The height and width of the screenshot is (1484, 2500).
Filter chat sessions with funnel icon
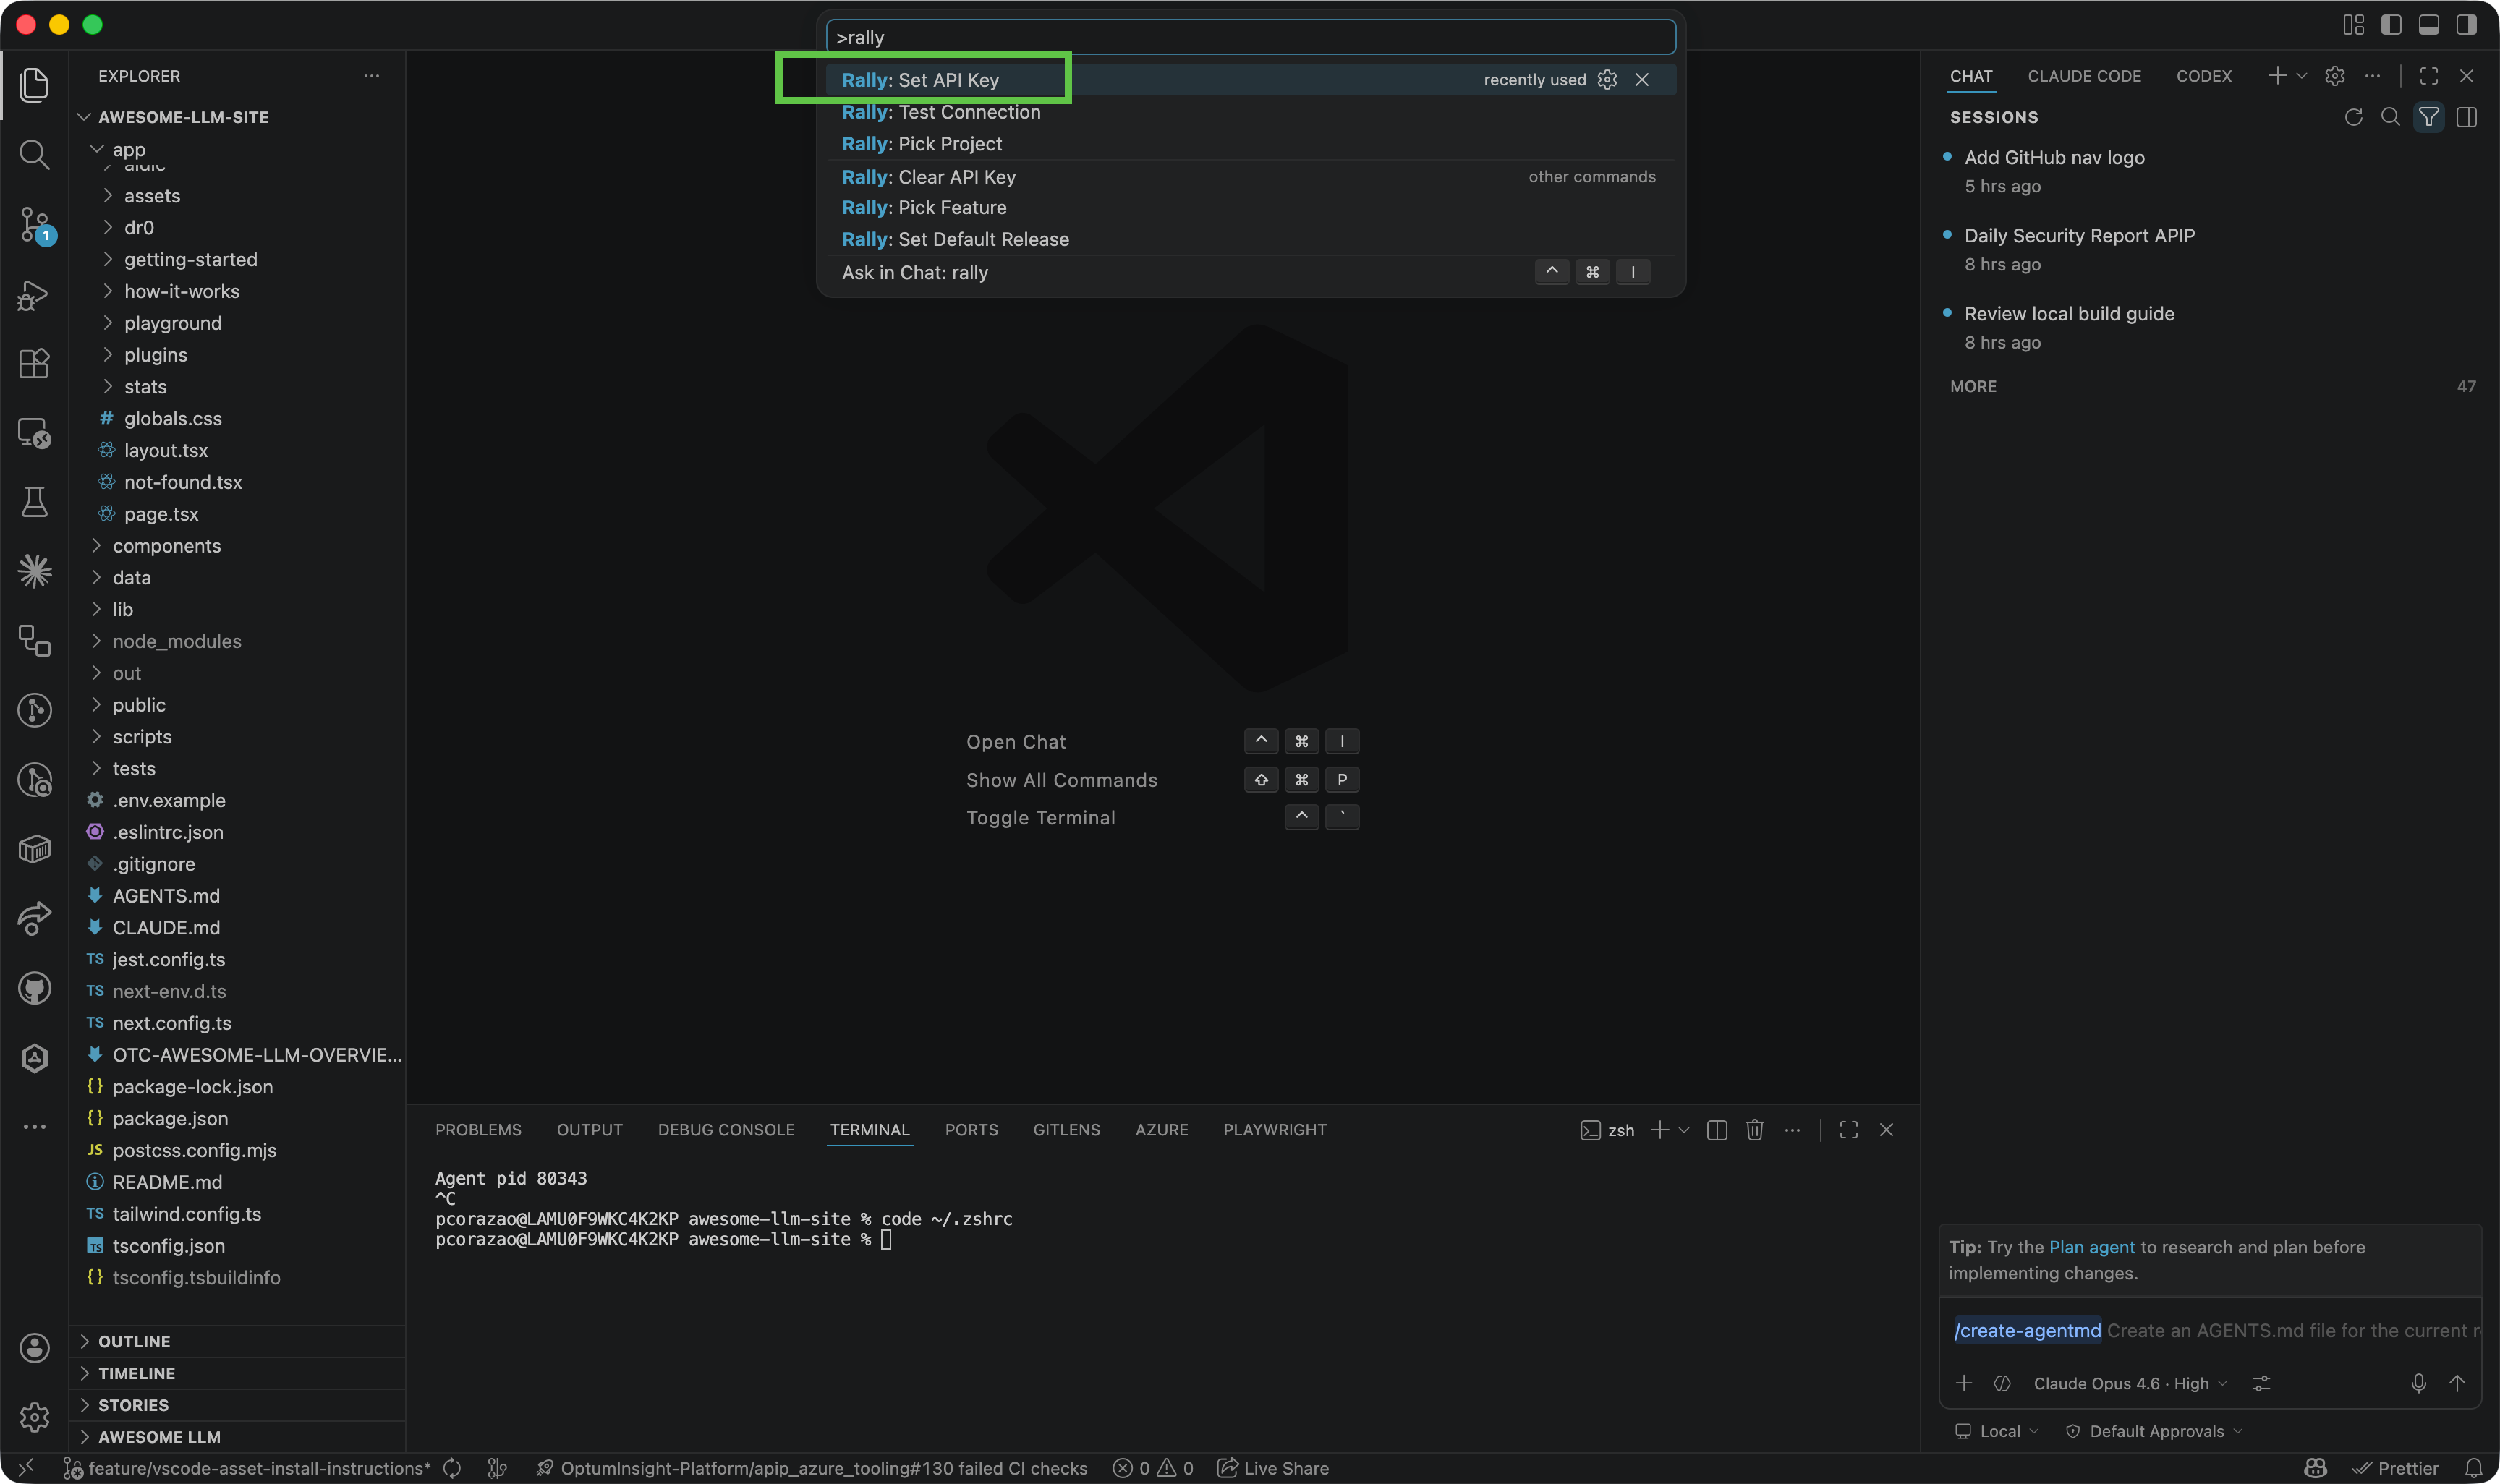click(x=2428, y=117)
